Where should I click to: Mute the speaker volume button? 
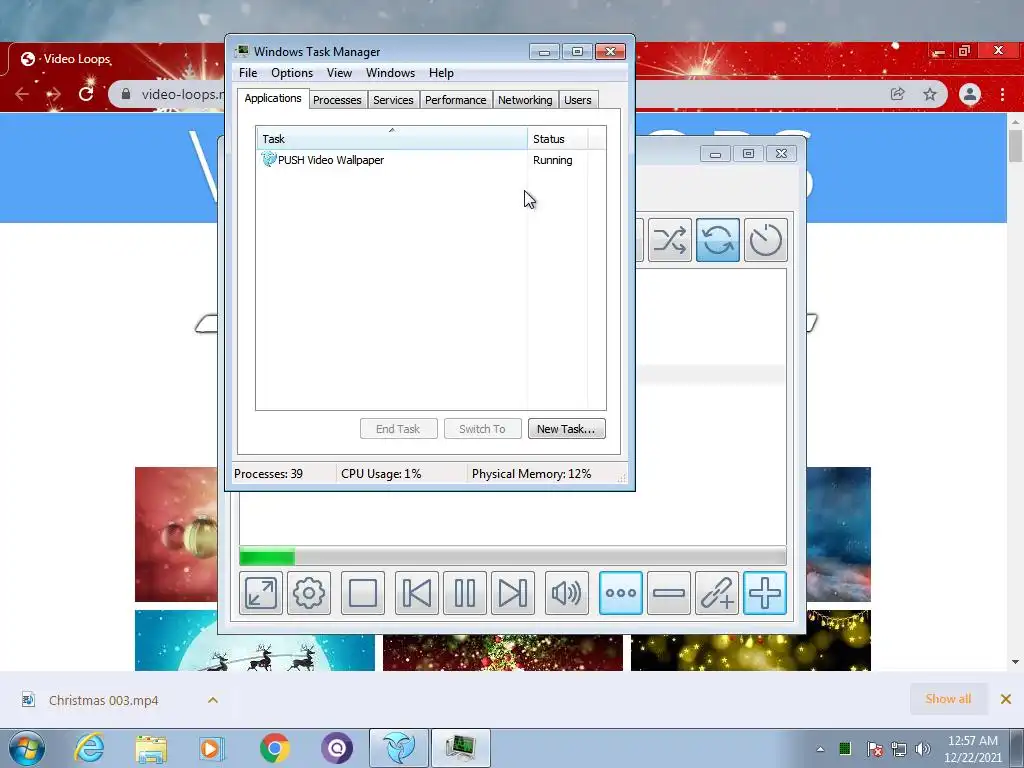click(567, 593)
